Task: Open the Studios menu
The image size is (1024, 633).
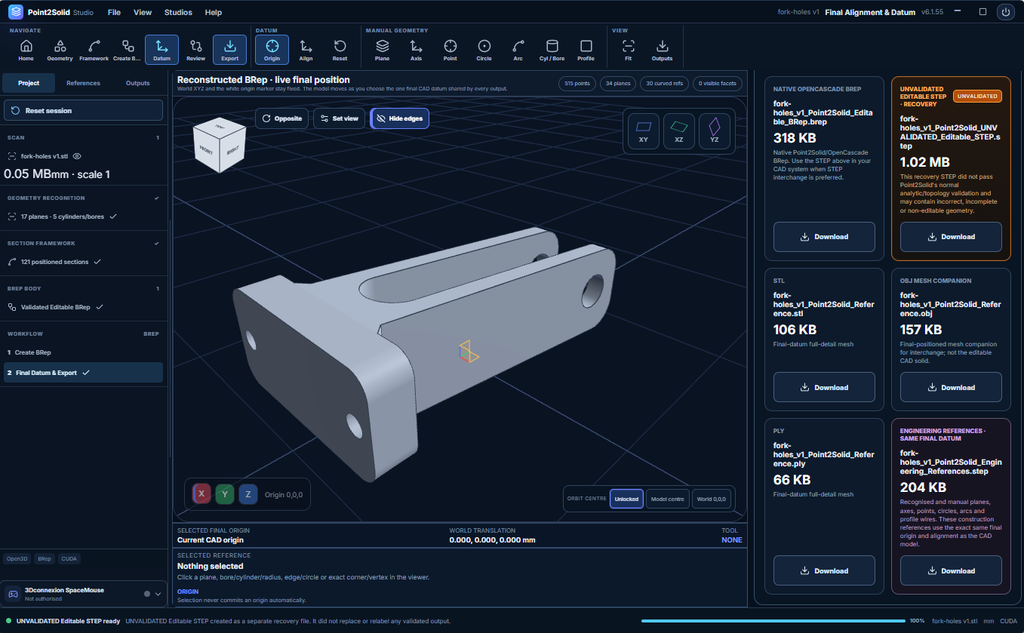Action: 178,12
